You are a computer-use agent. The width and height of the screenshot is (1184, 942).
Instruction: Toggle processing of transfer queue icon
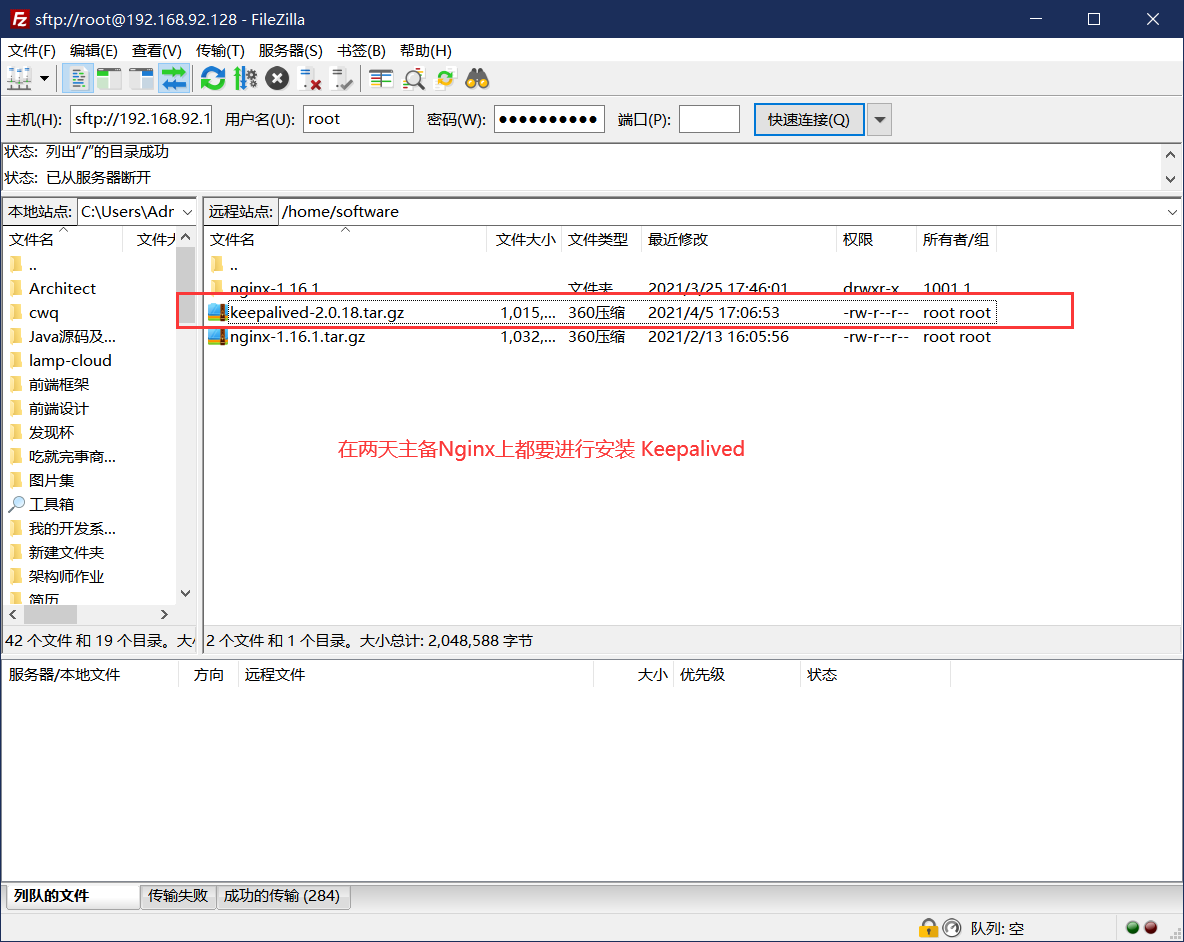[245, 78]
